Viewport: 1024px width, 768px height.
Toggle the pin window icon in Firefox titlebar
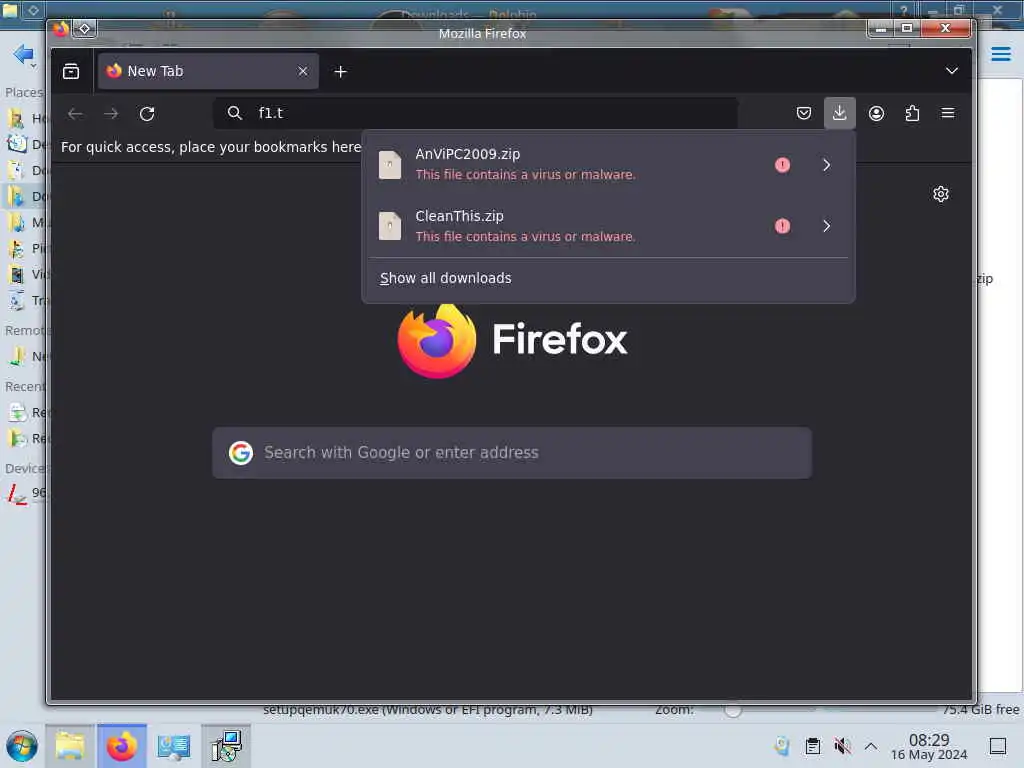[x=84, y=29]
